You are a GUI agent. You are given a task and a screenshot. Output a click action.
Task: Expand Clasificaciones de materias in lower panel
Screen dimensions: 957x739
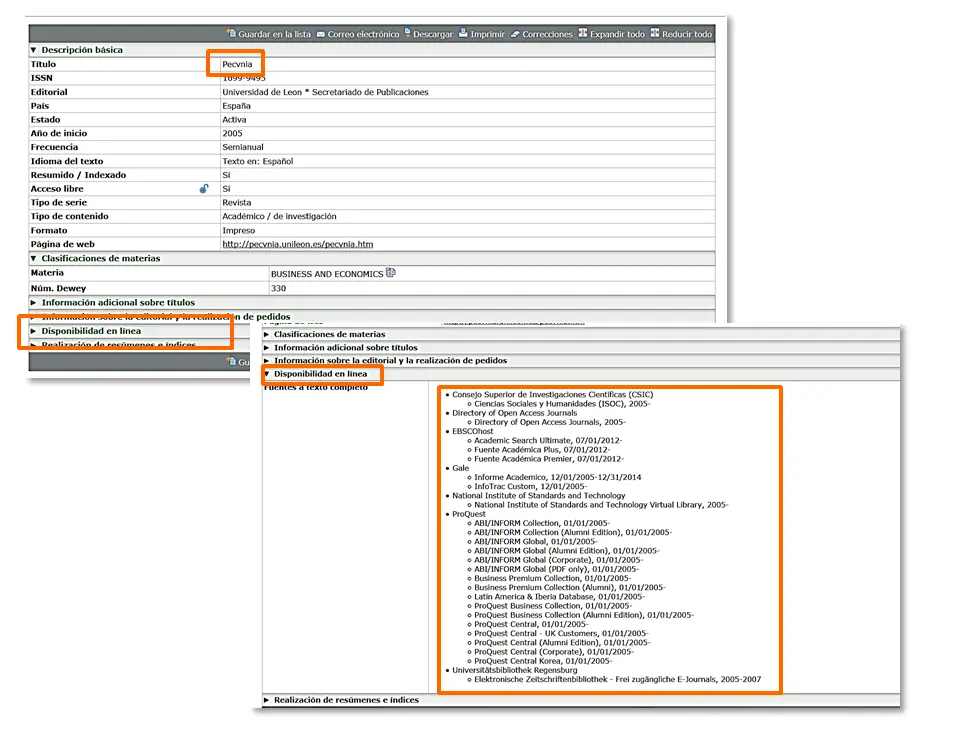(267, 334)
